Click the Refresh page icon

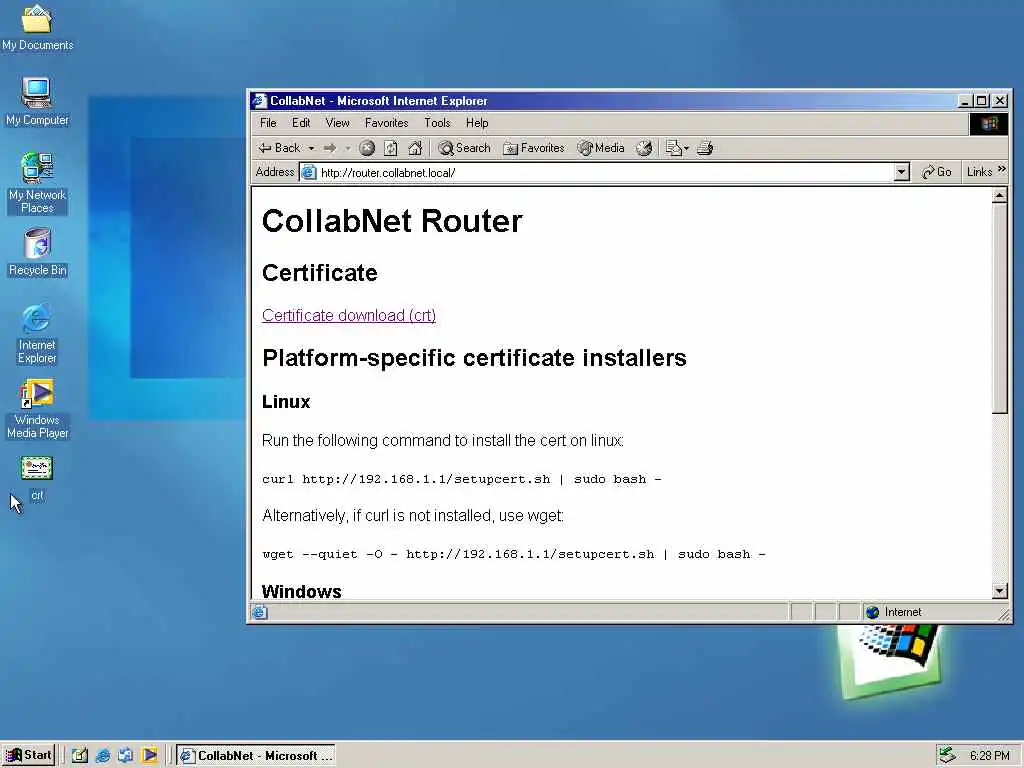tap(391, 148)
